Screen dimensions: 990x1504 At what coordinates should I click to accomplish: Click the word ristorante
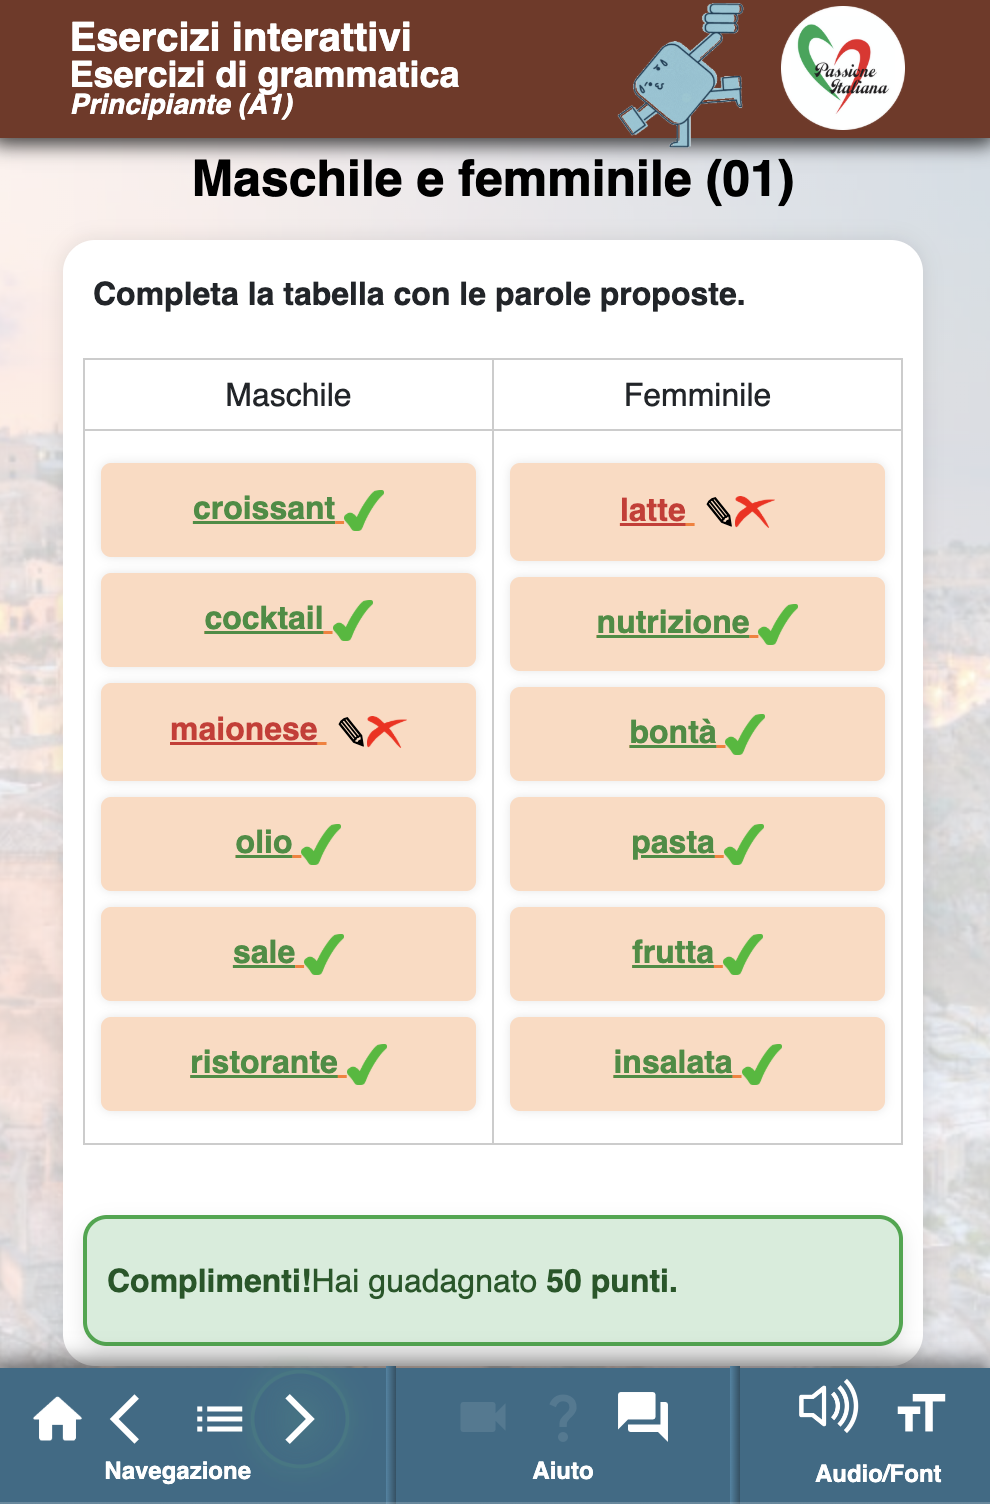264,1062
